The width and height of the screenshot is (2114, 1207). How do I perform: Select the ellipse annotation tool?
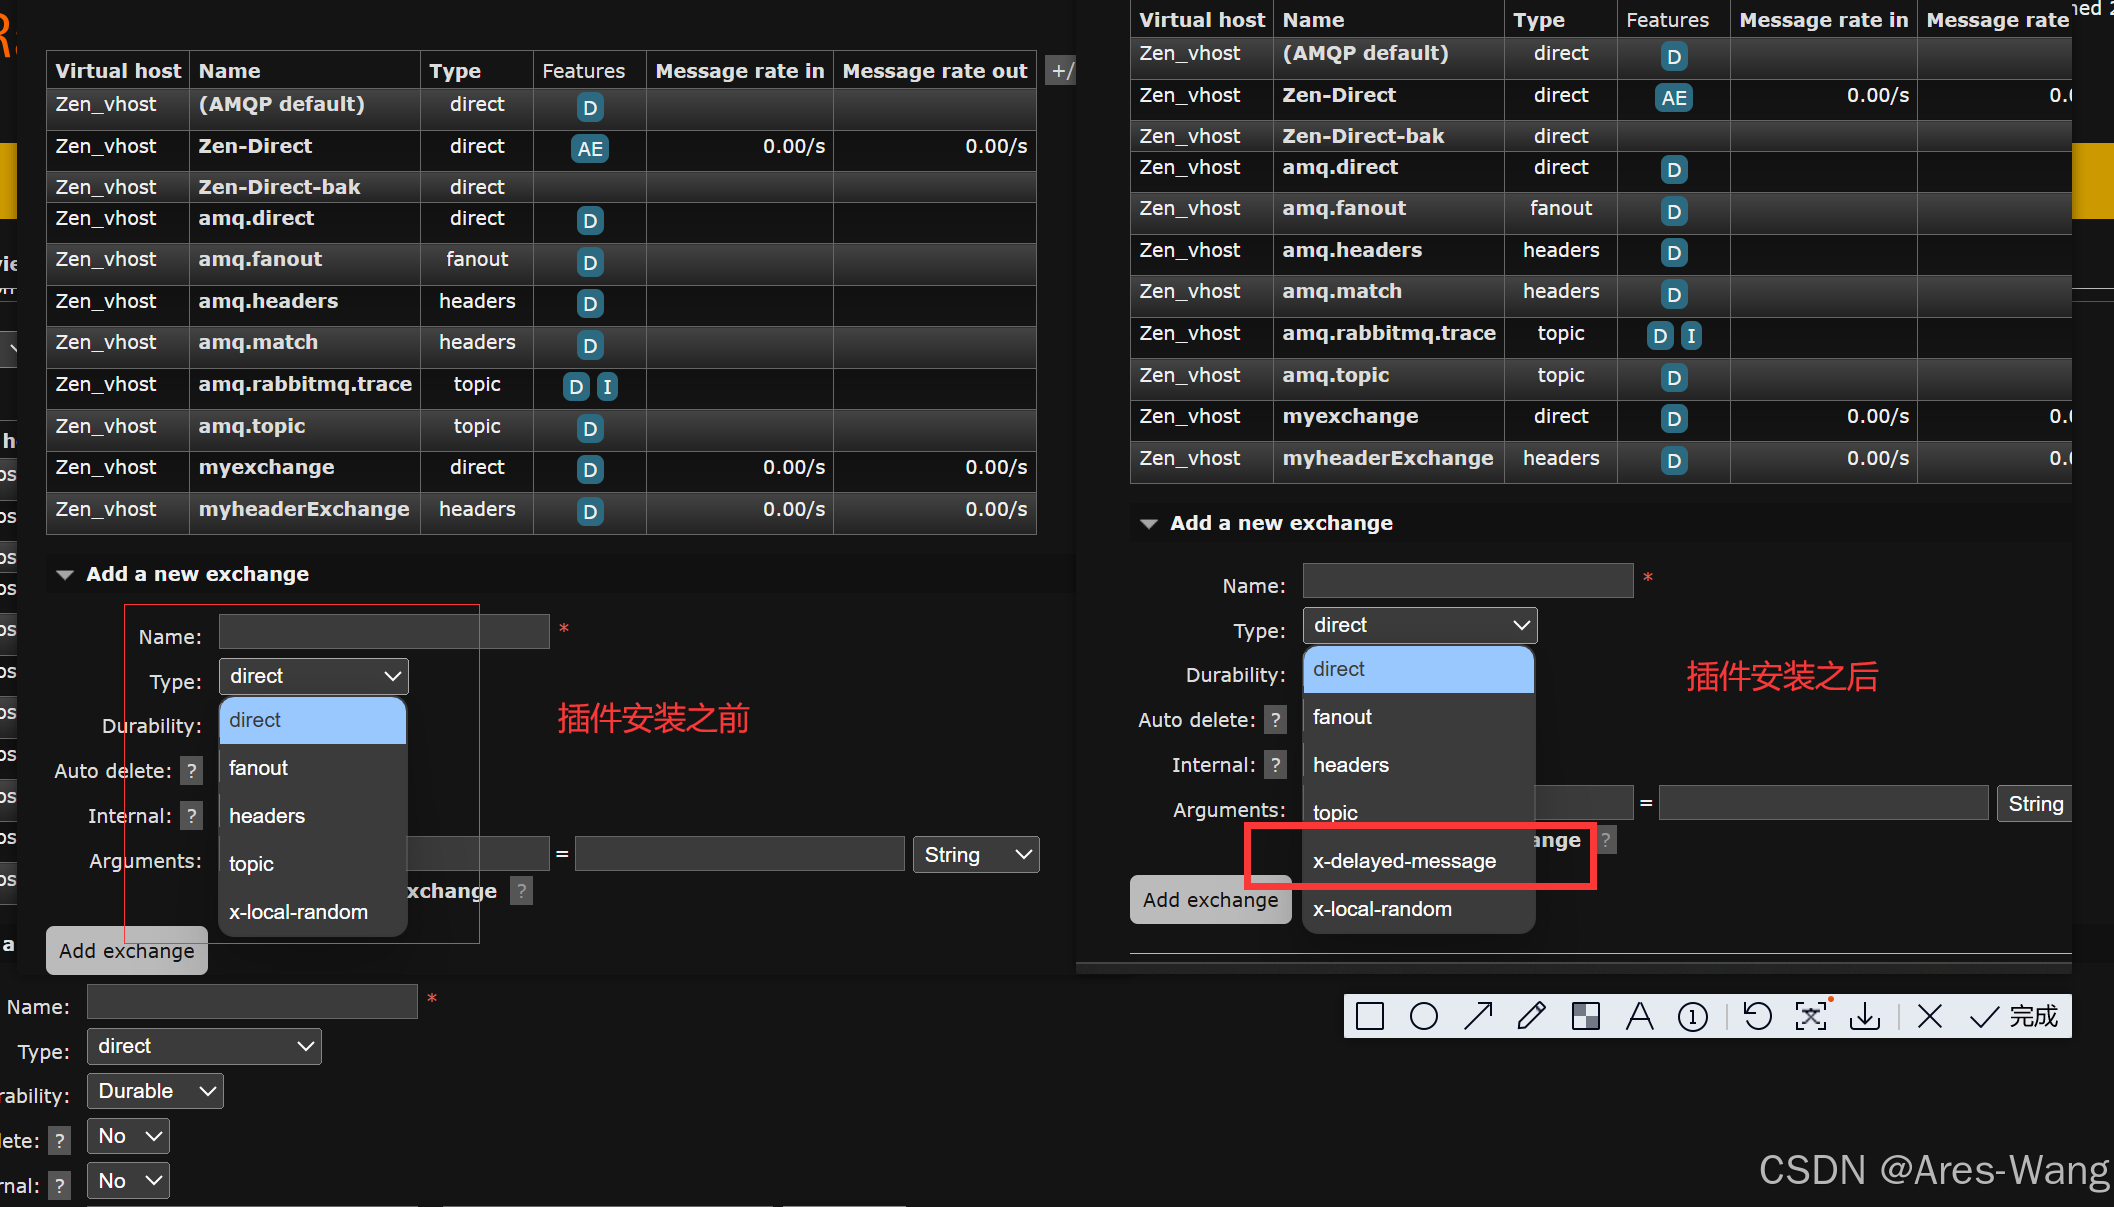coord(1424,1017)
